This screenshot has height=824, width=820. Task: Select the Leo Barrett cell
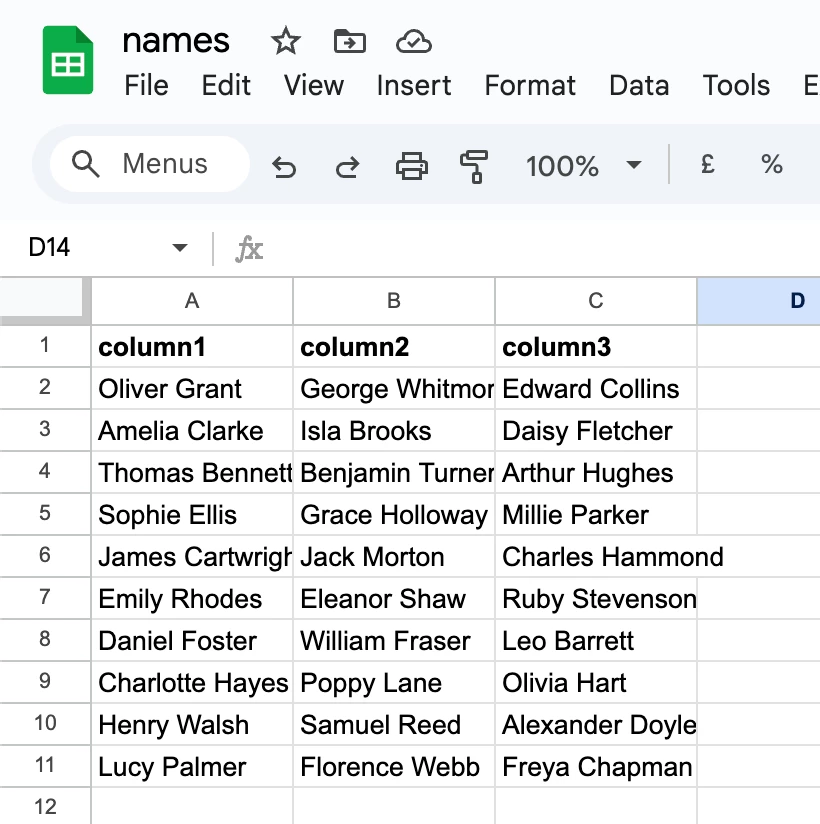(596, 641)
